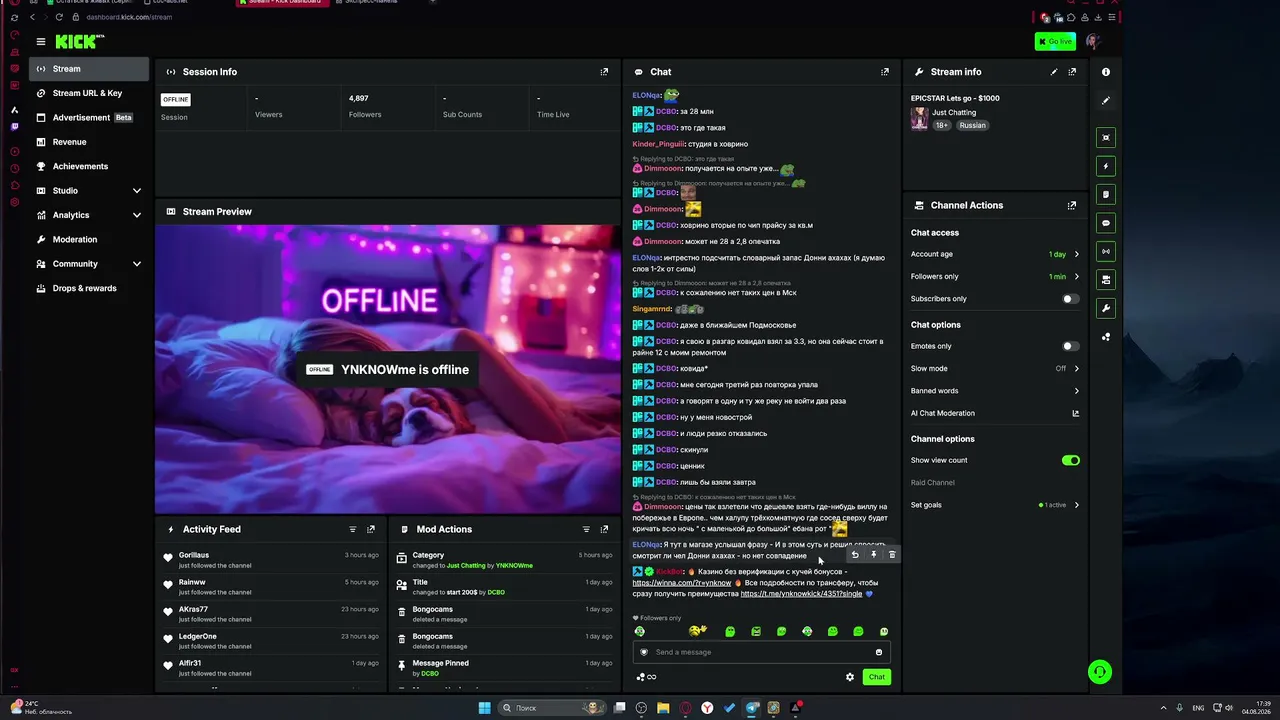Viewport: 1280px width, 720px height.
Task: Click the Windows taskbar search box
Action: pos(553,708)
